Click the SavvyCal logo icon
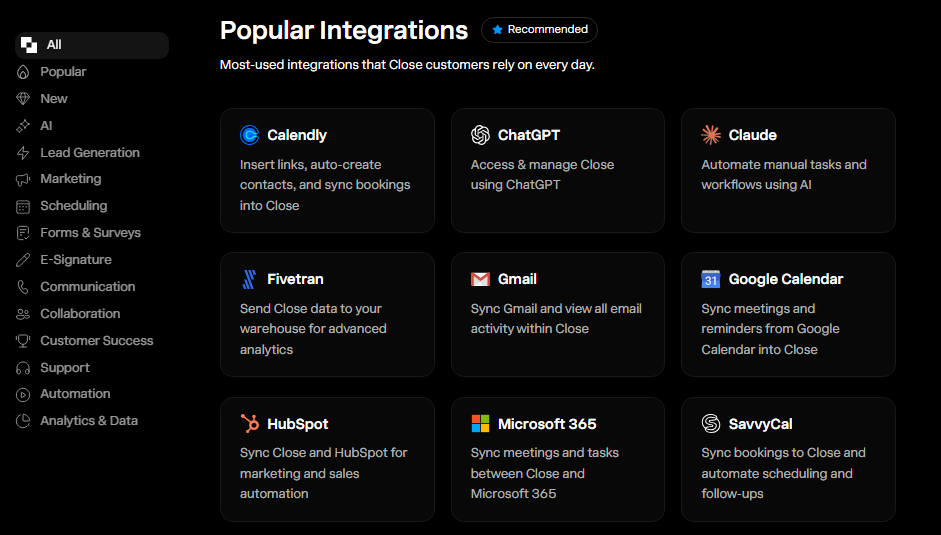Viewport: 941px width, 535px height. (711, 423)
